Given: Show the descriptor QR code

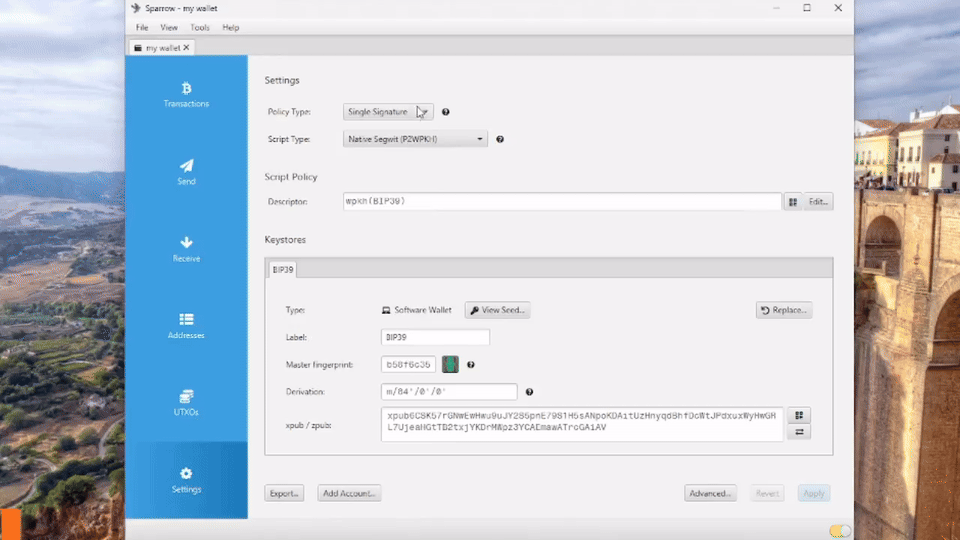Looking at the screenshot, I should point(792,201).
